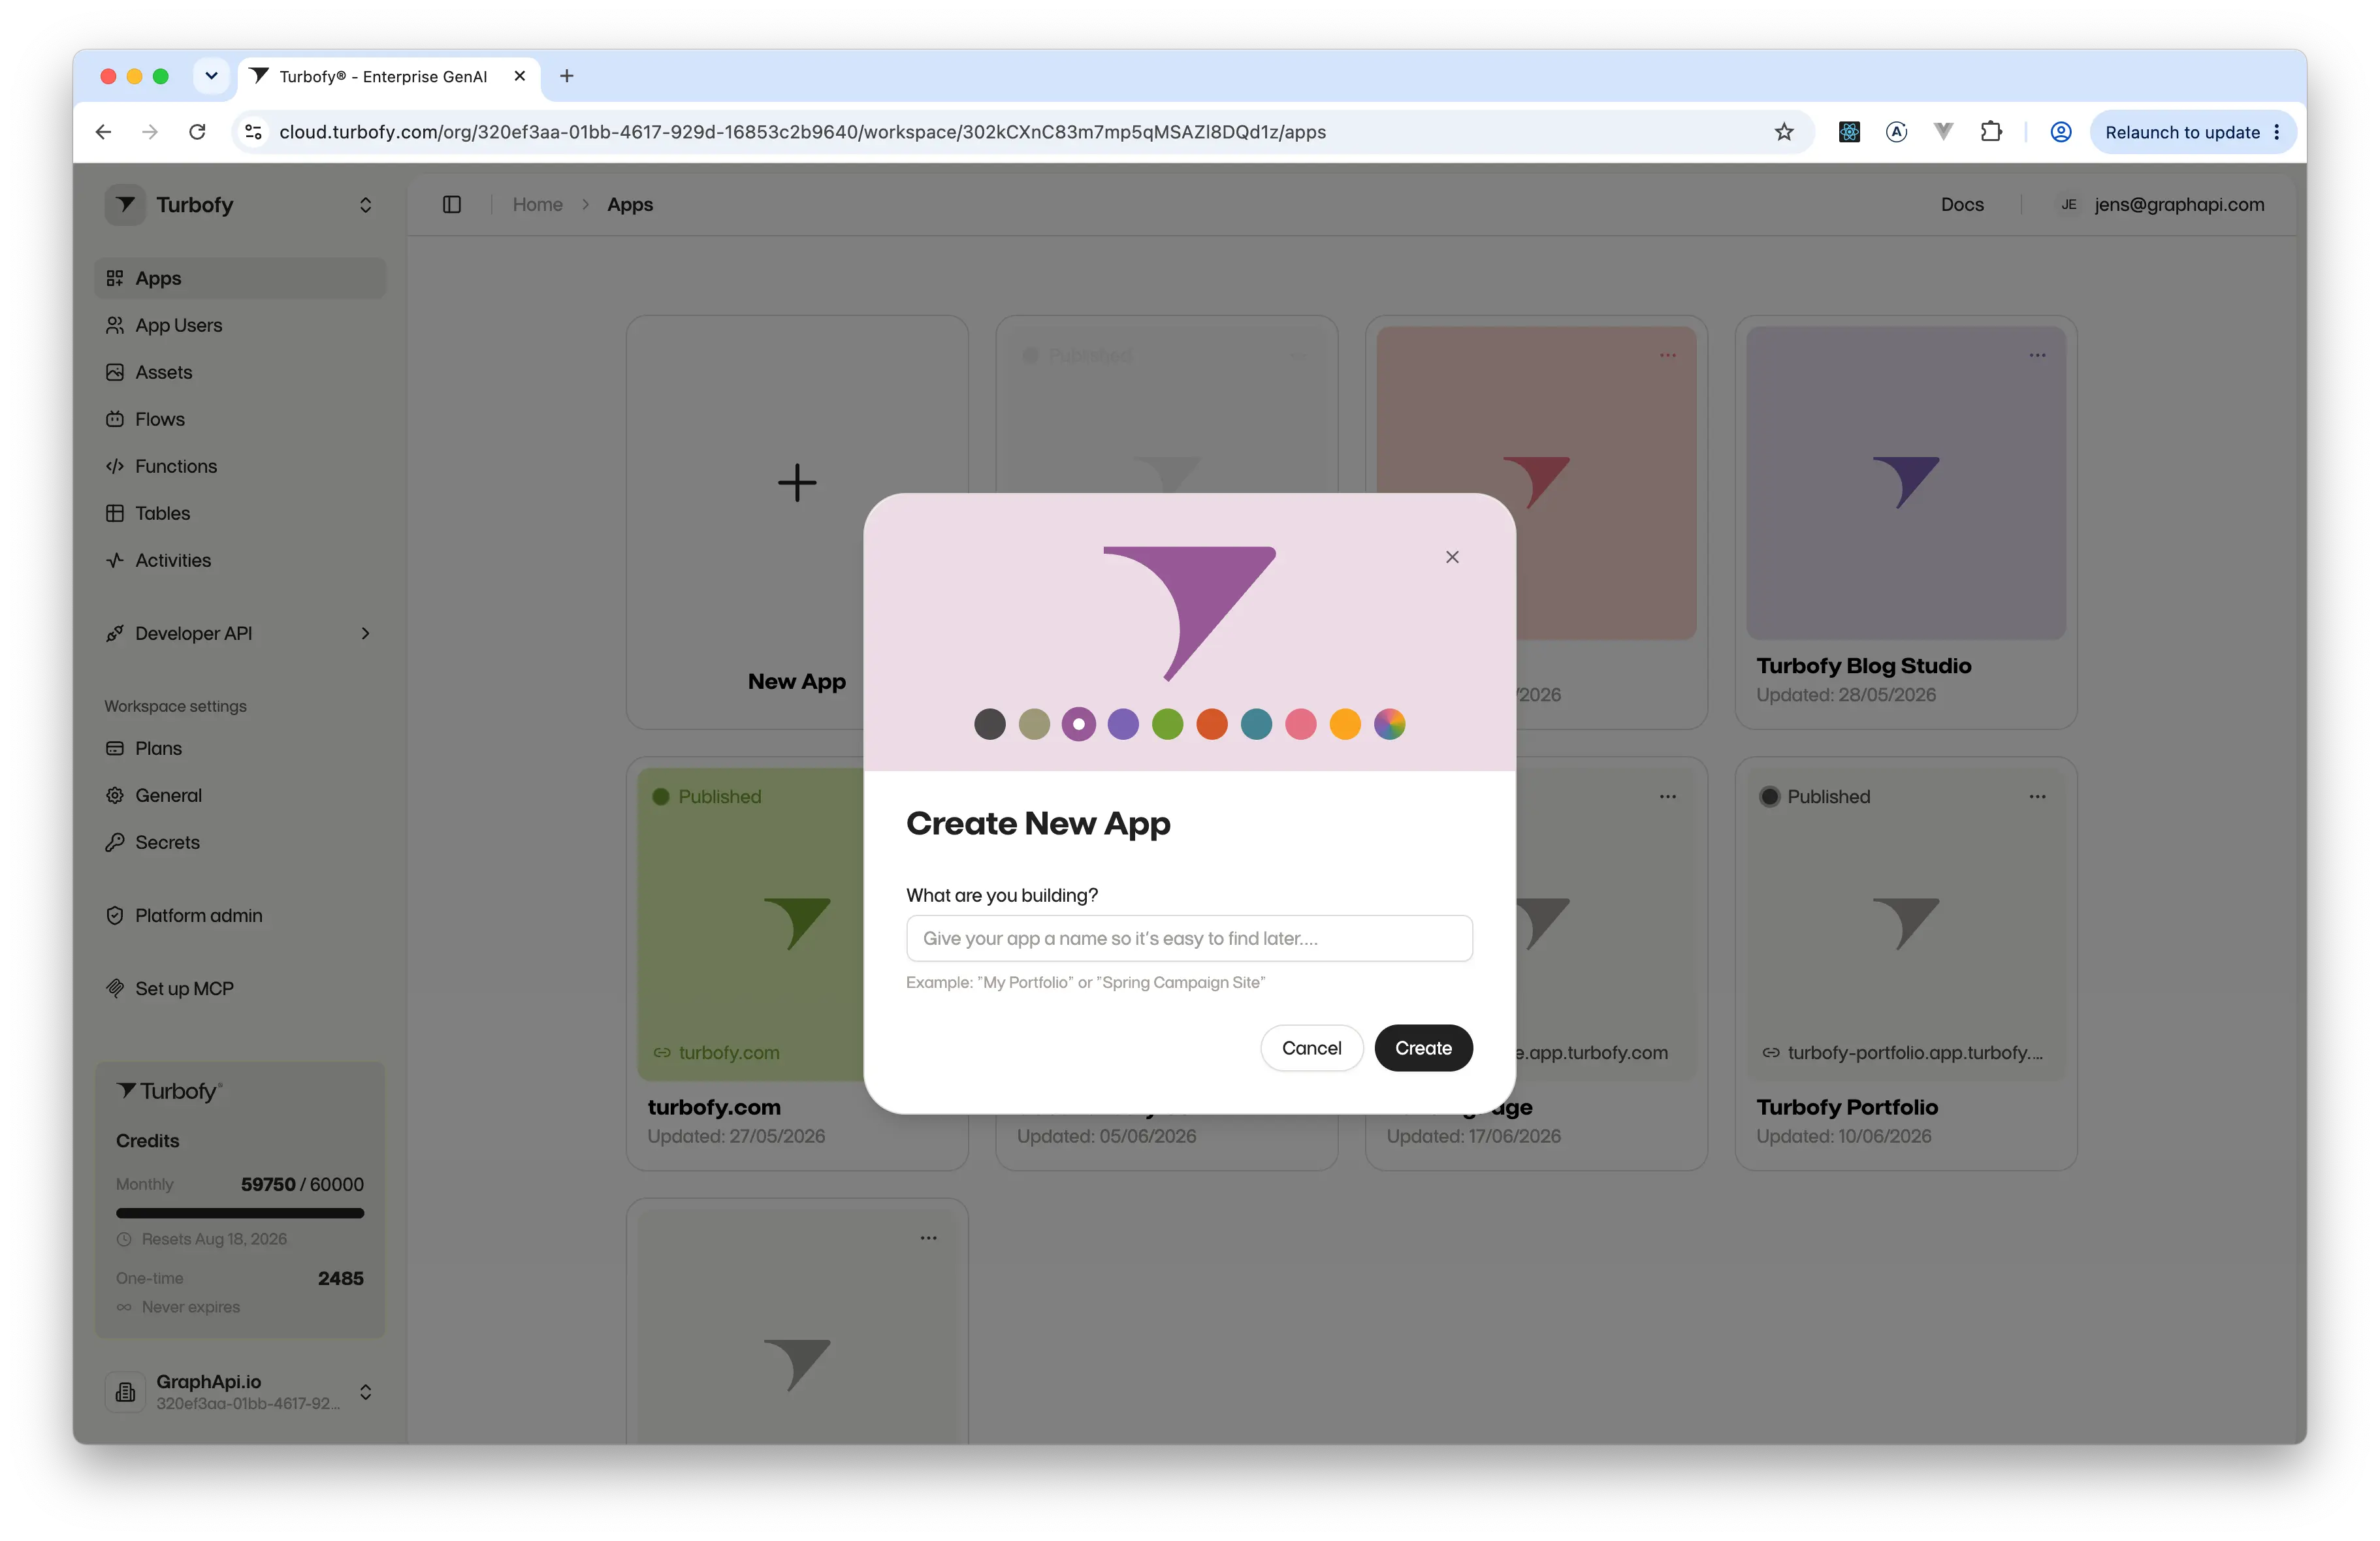Open Functions in the sidebar
Screen dimensions: 2380x1541
coord(240,466)
